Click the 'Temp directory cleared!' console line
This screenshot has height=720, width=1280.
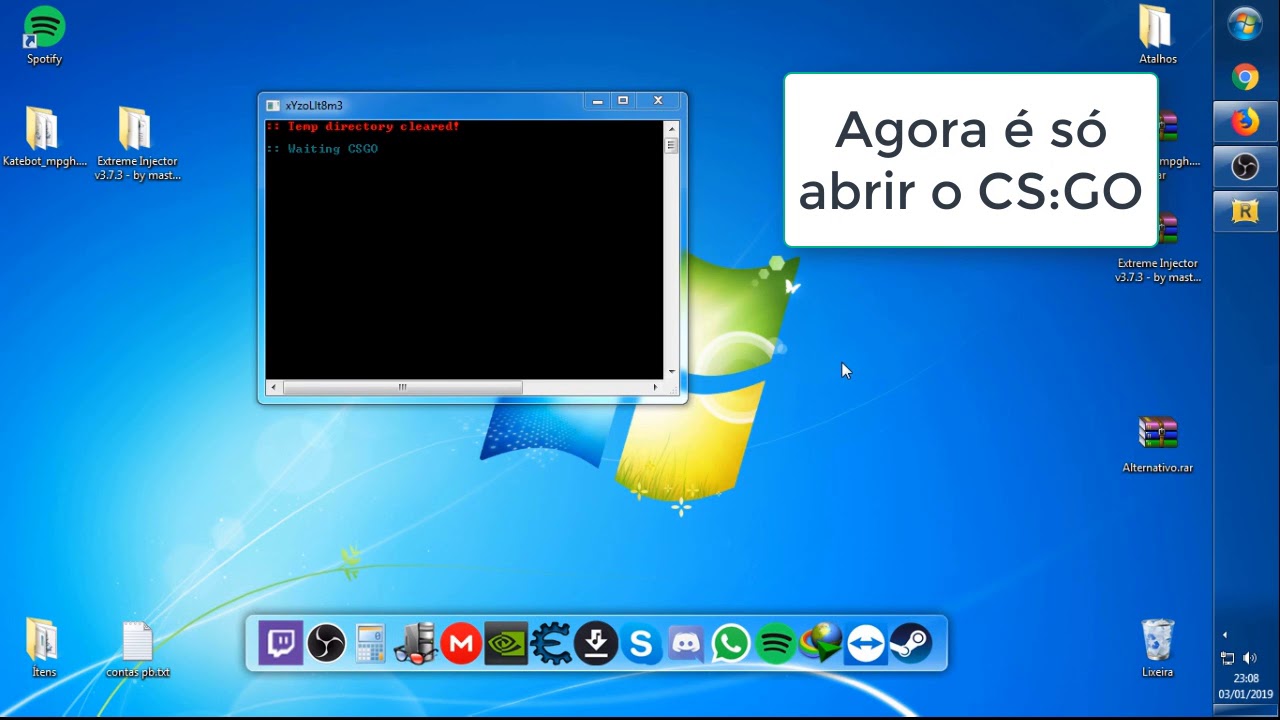(x=363, y=127)
